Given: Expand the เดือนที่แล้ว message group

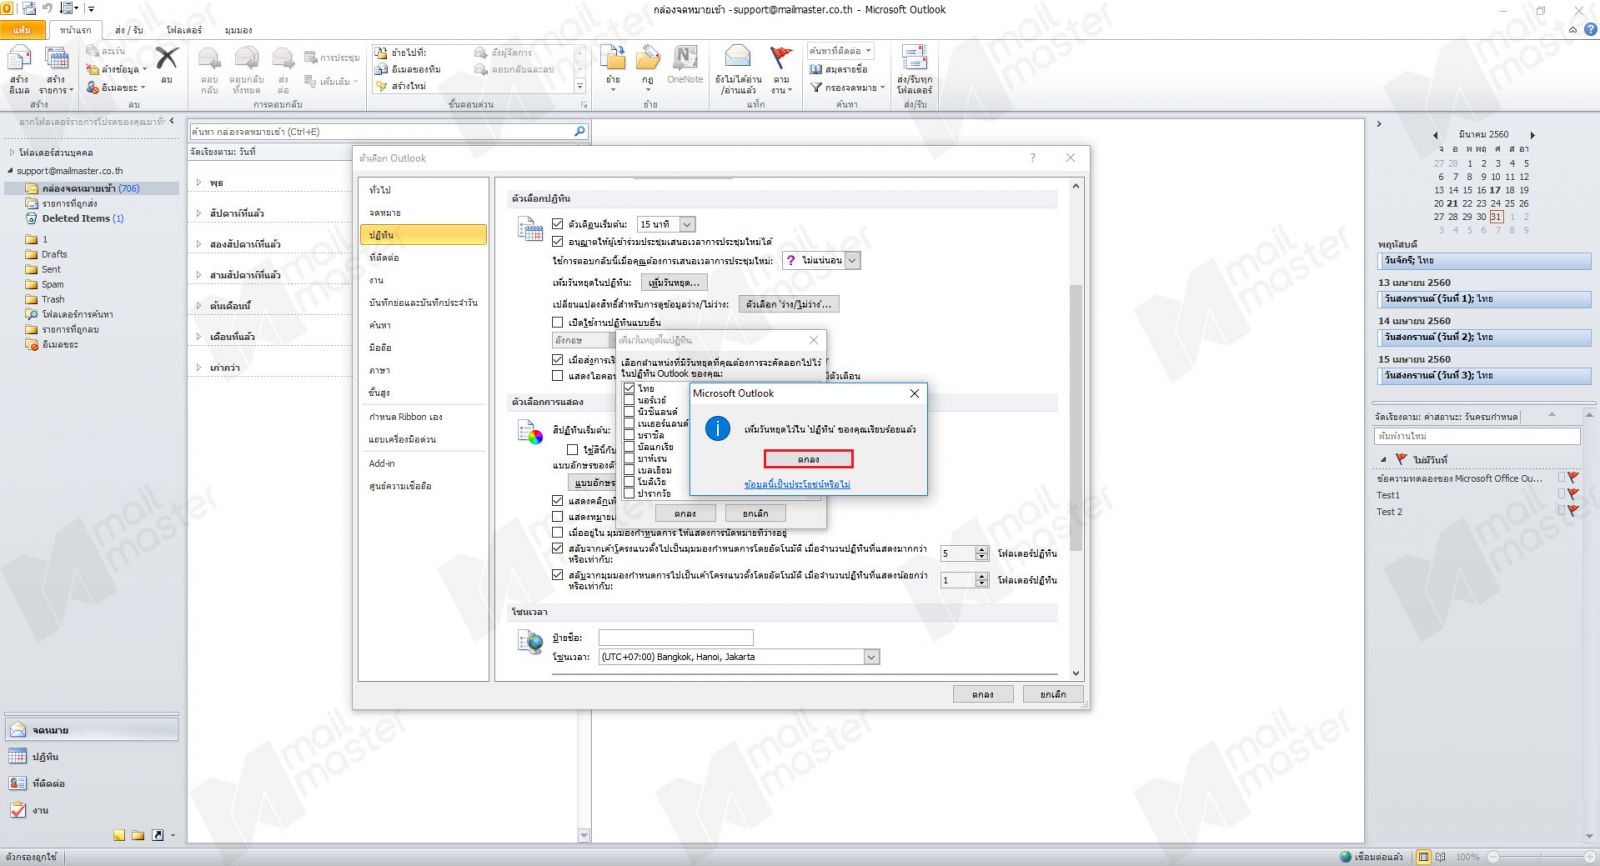Looking at the screenshot, I should click(x=199, y=337).
